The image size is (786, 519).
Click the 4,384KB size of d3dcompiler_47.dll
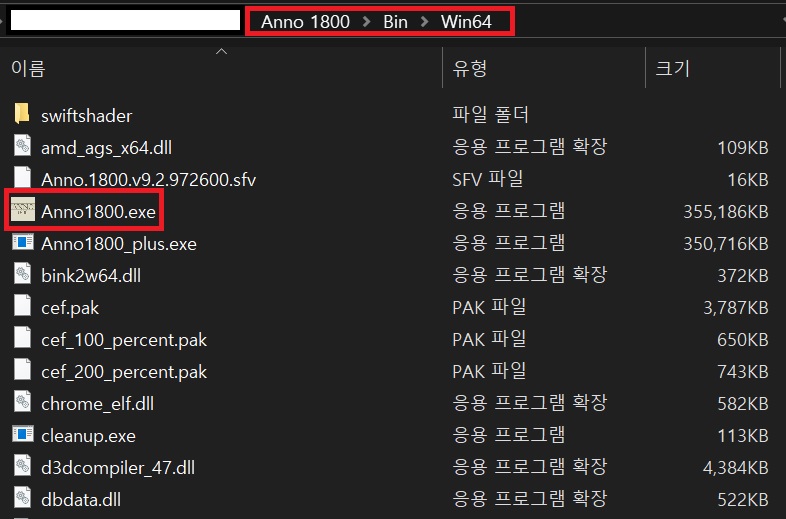736,468
